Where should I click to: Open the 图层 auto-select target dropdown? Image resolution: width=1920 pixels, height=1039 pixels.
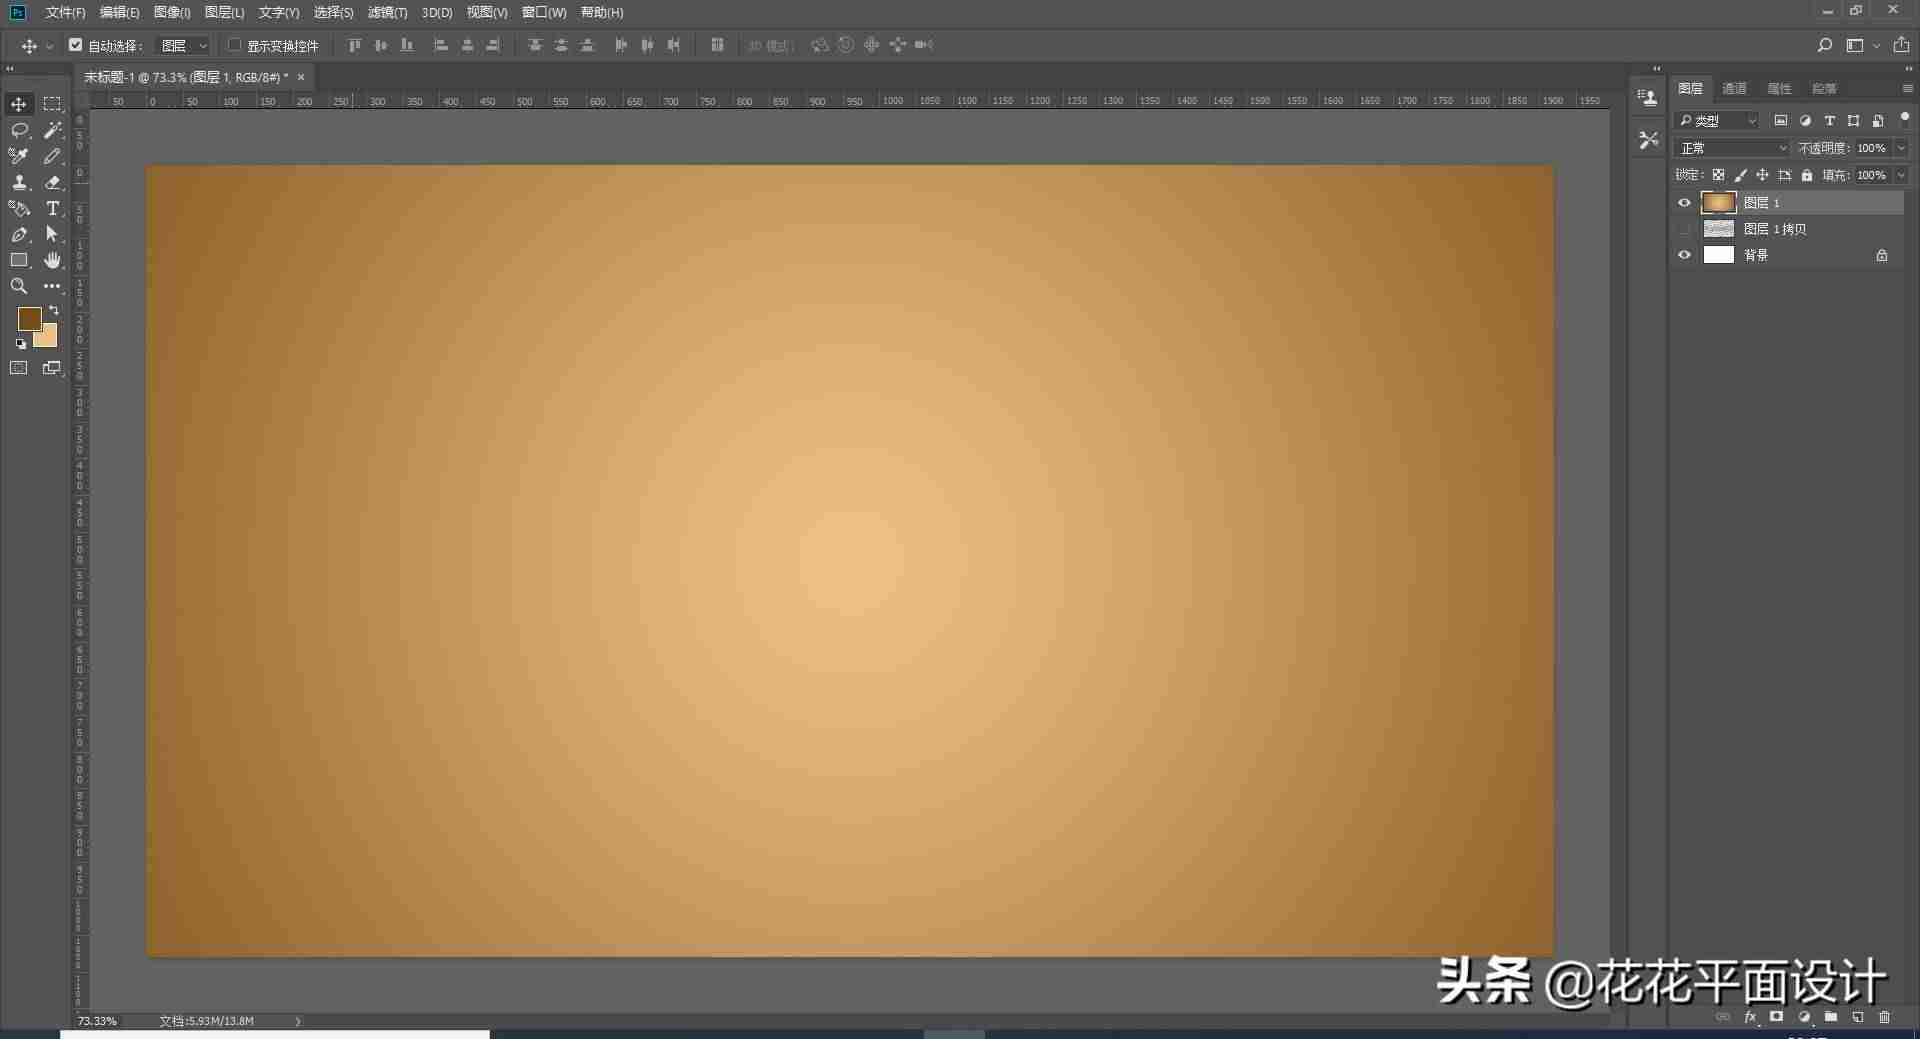[x=184, y=45]
